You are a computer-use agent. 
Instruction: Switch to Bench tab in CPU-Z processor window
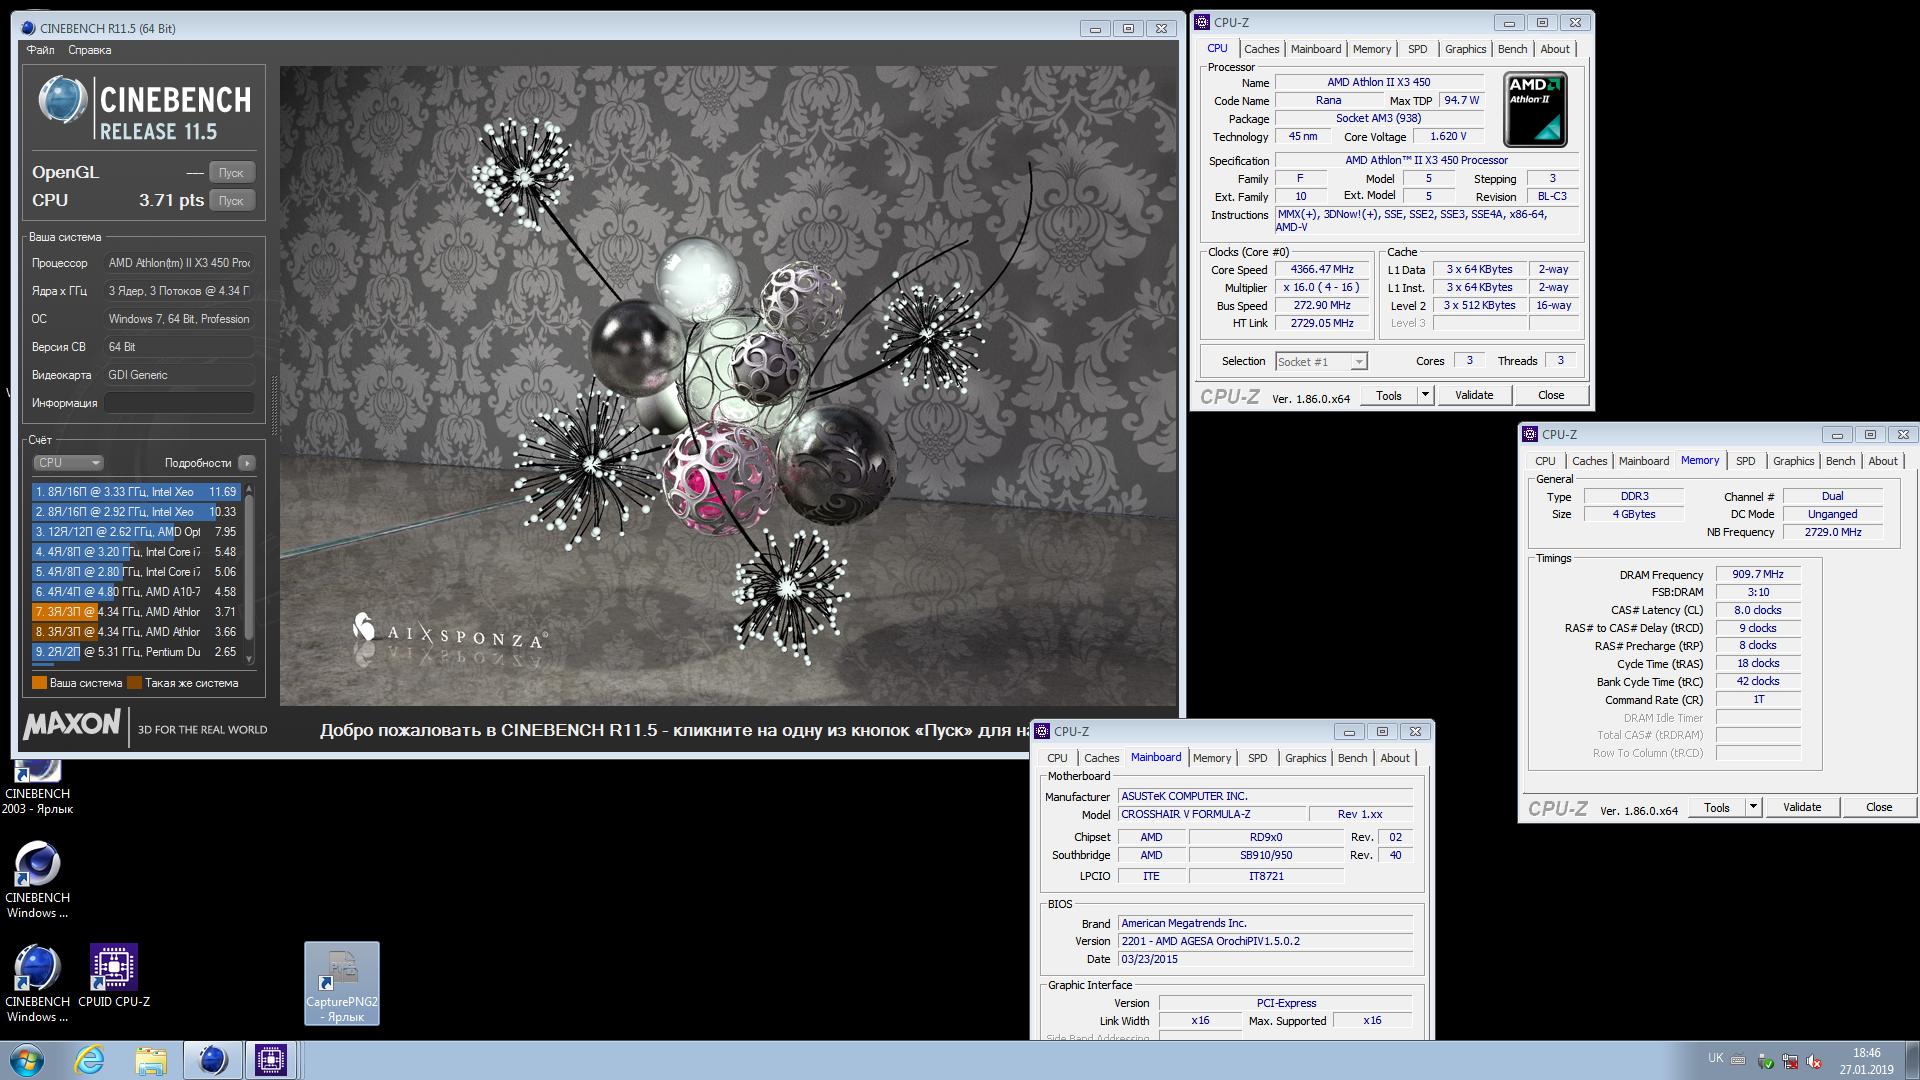[1512, 49]
